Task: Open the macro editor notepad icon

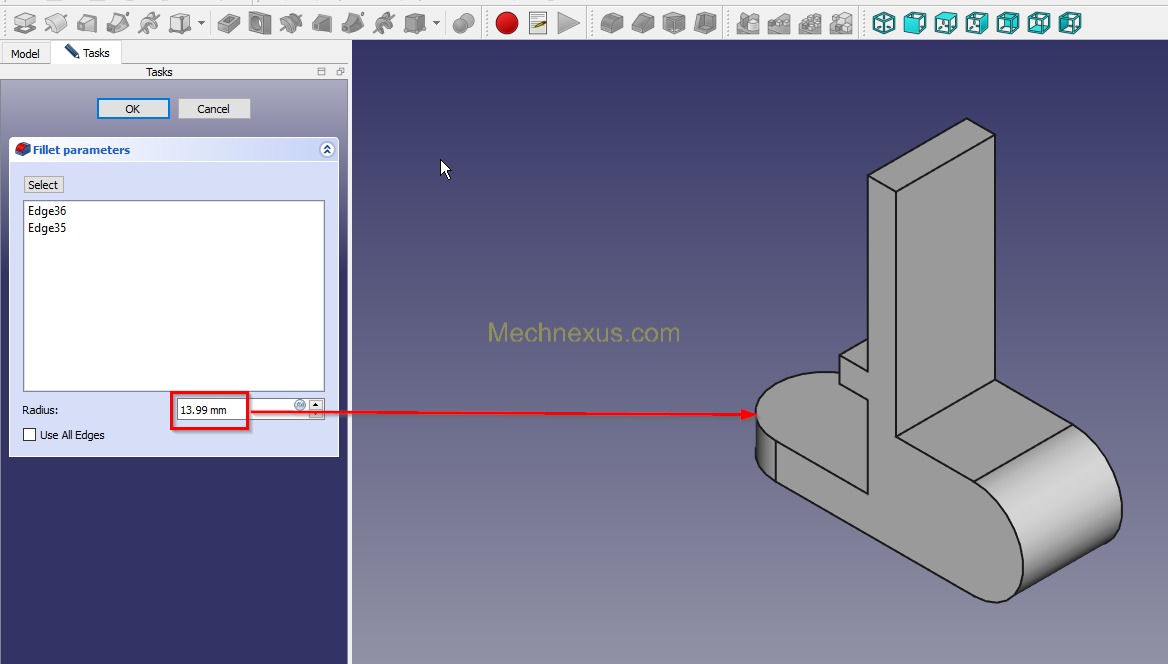Action: click(538, 22)
